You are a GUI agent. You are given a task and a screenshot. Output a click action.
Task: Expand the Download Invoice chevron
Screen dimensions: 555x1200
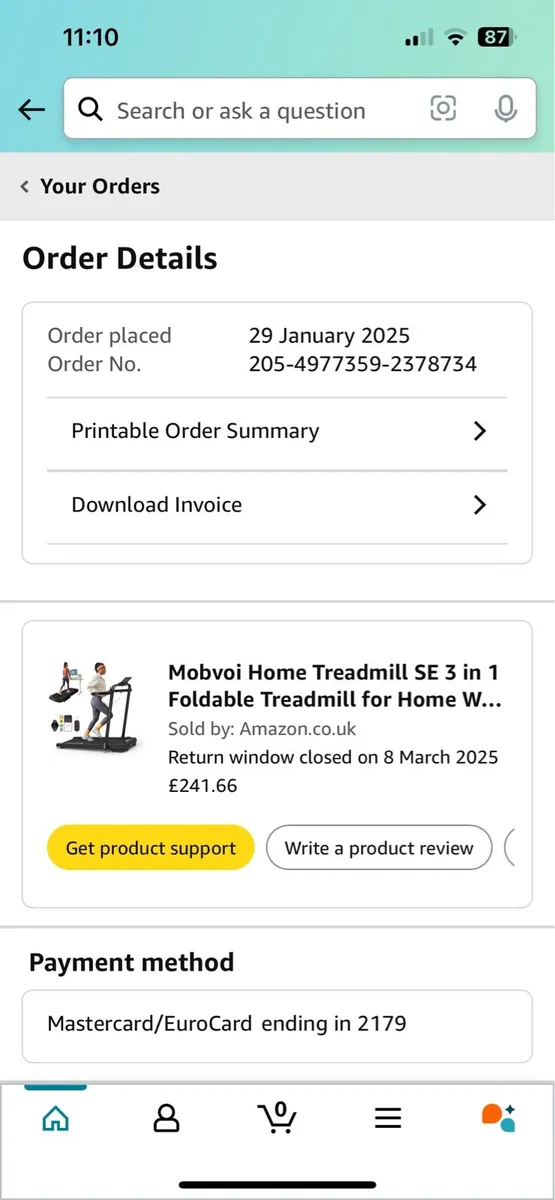pyautogui.click(x=480, y=505)
